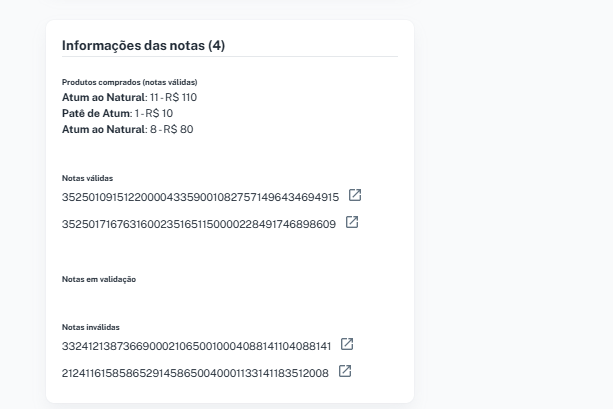Open external link for invalid note ending 4088141

pyautogui.click(x=347, y=344)
